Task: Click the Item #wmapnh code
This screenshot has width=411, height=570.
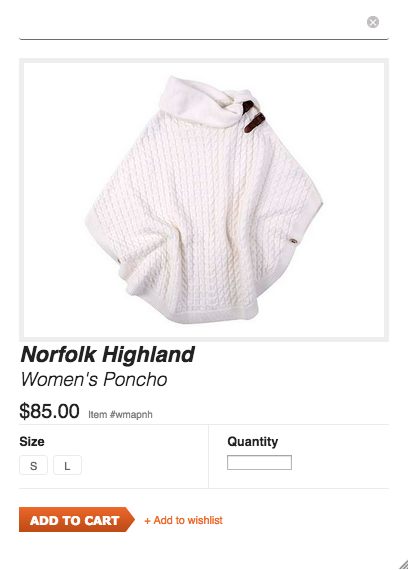Action: [x=120, y=414]
